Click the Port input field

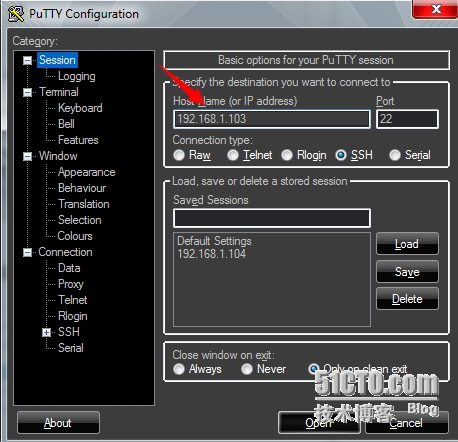click(x=407, y=119)
